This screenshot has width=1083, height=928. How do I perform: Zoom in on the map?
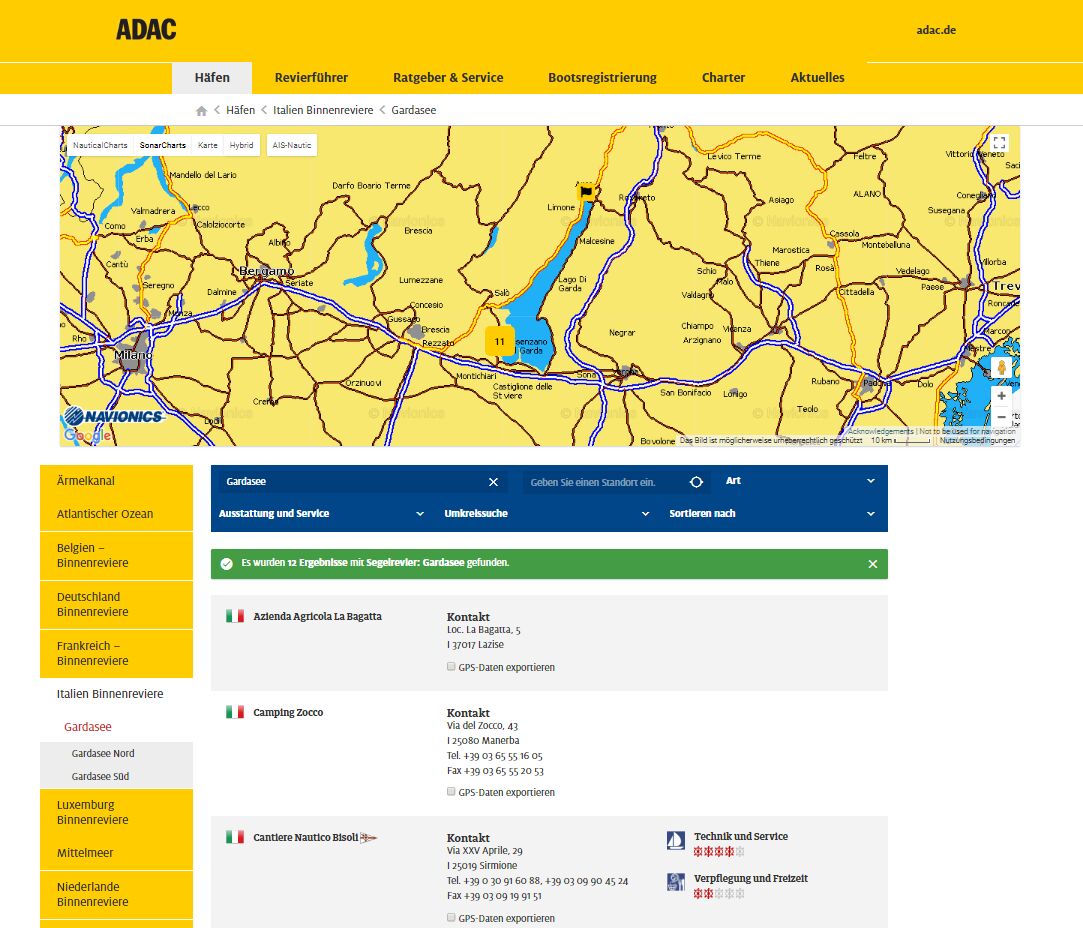coord(1001,396)
